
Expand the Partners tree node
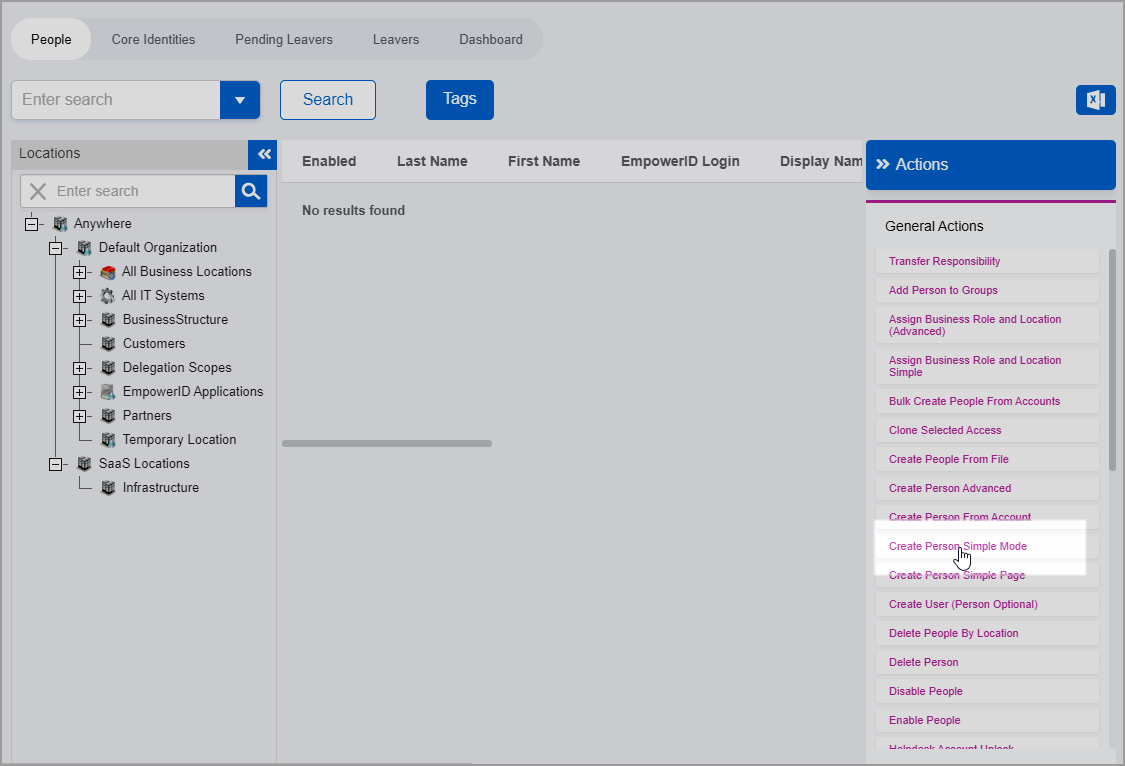pos(80,416)
